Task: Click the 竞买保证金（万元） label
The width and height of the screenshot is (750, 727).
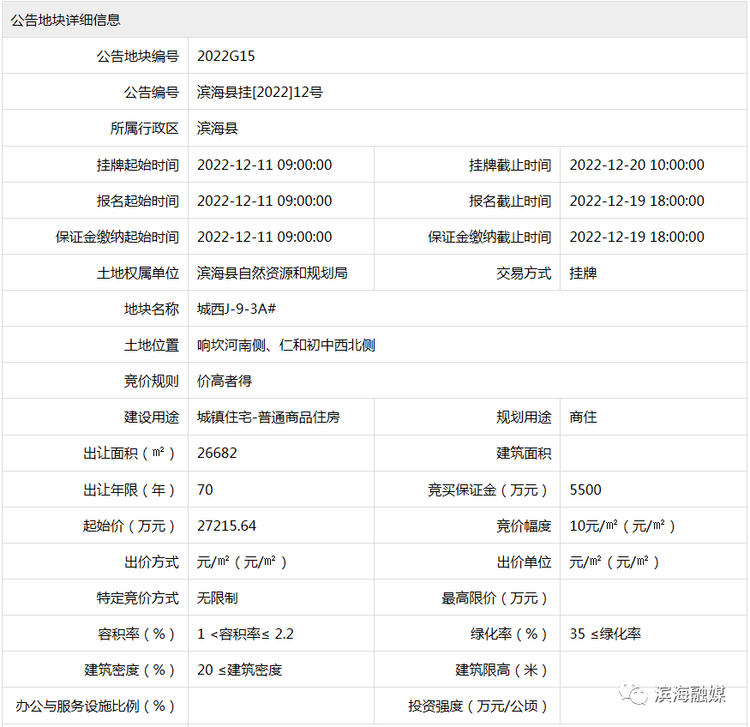Action: pyautogui.click(x=487, y=490)
